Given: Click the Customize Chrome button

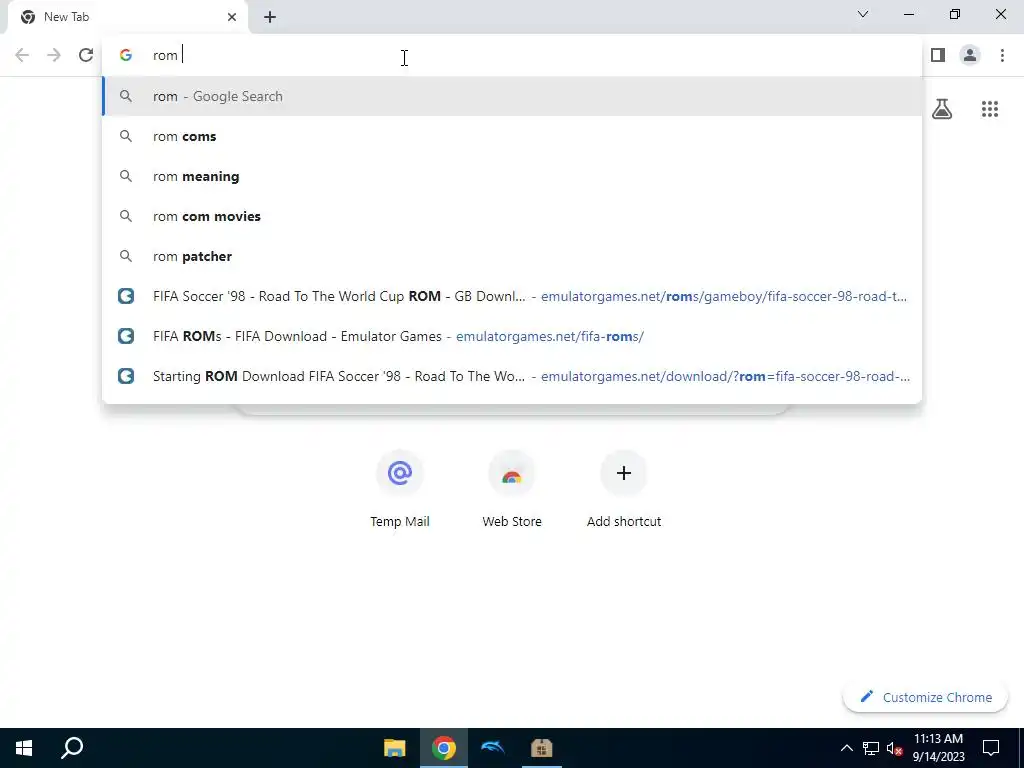Looking at the screenshot, I should coord(927,697).
